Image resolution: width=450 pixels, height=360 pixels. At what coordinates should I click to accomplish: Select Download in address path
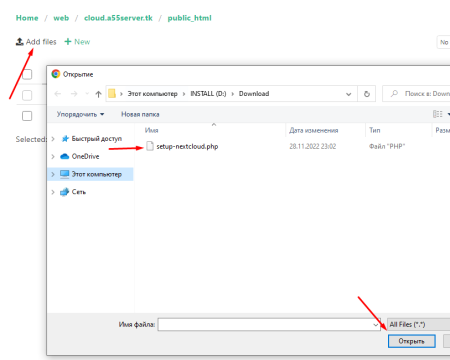pyautogui.click(x=254, y=94)
